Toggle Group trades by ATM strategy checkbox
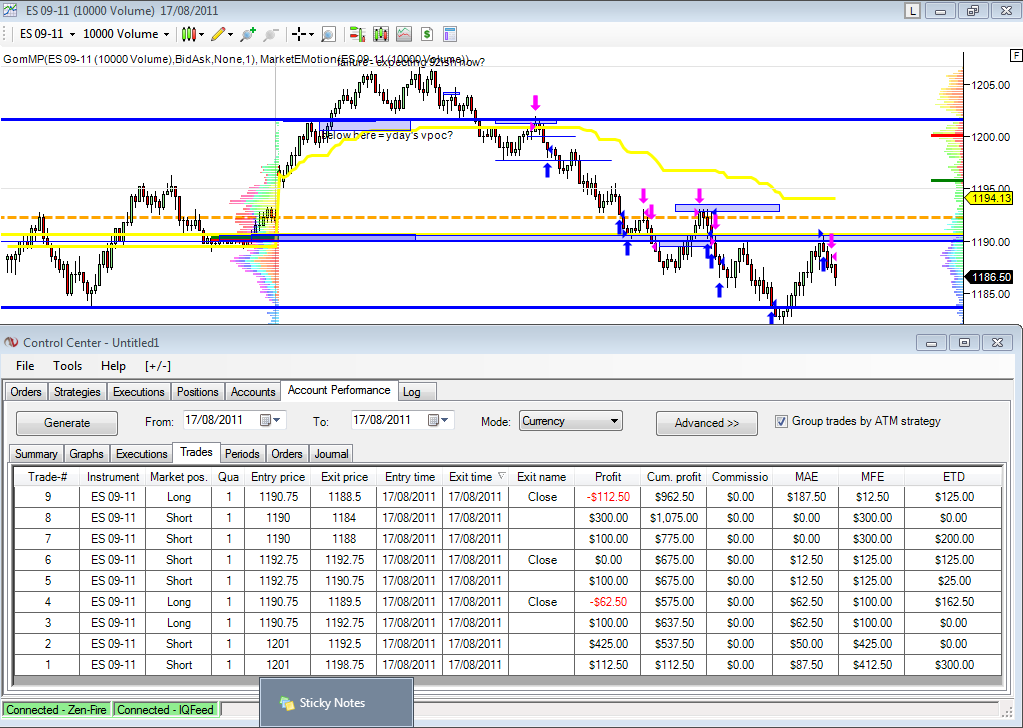The height and width of the screenshot is (728, 1023). click(x=781, y=421)
